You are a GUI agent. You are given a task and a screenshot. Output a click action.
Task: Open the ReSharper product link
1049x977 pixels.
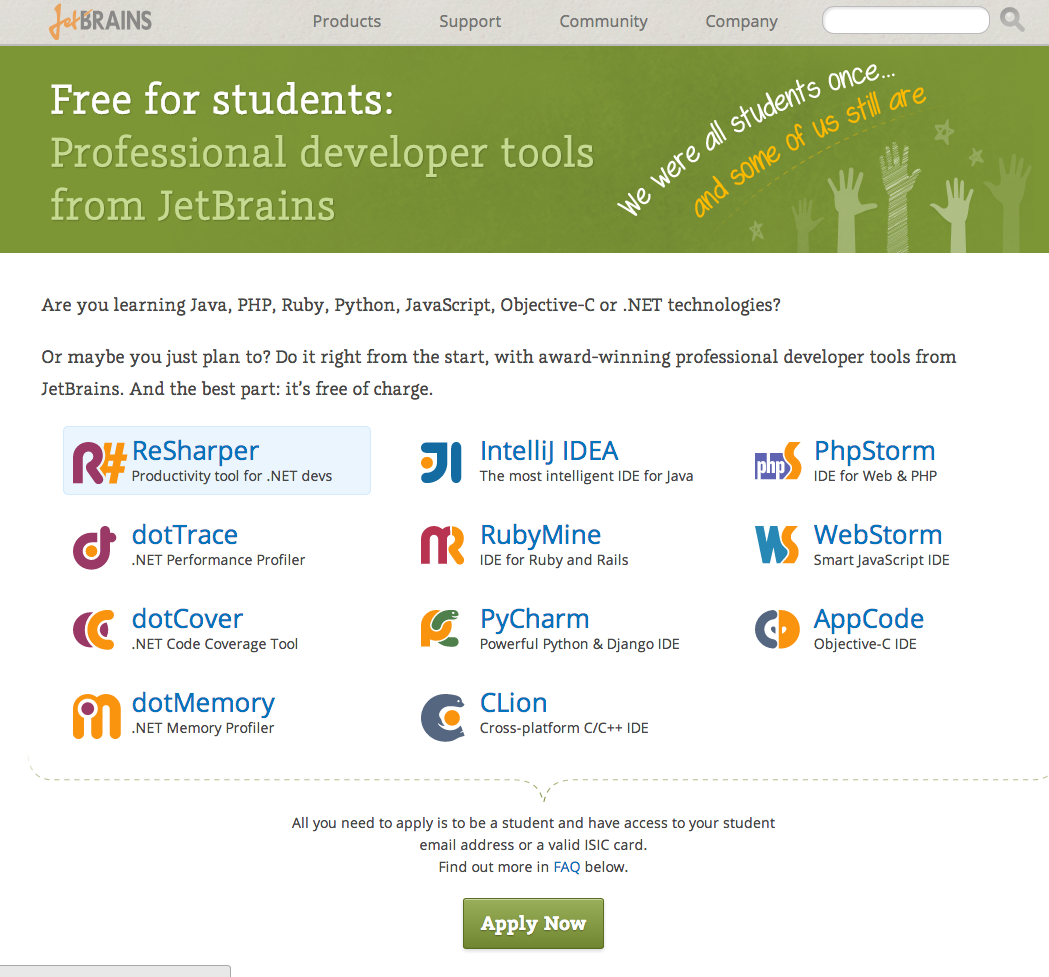(195, 451)
